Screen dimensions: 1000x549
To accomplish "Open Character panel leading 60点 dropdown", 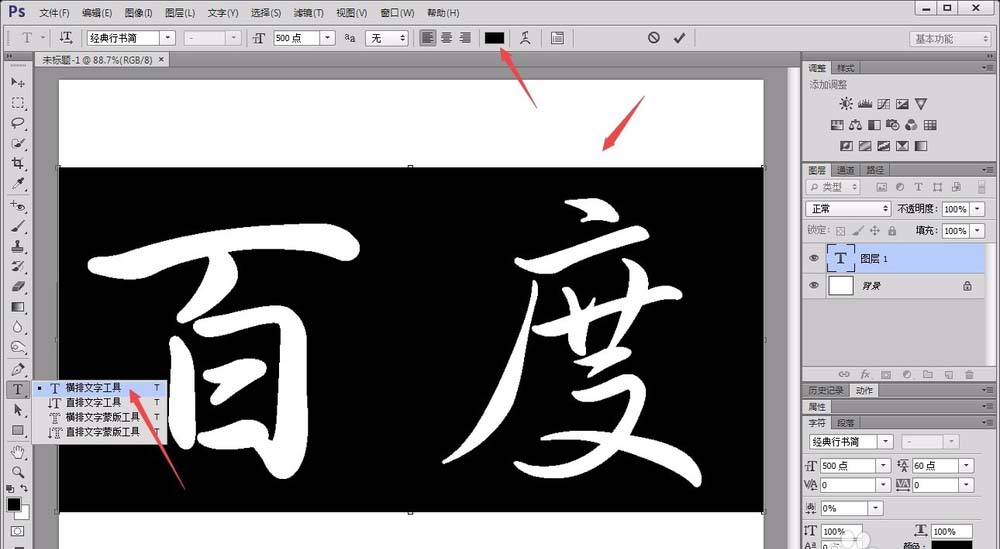I will [x=966, y=465].
